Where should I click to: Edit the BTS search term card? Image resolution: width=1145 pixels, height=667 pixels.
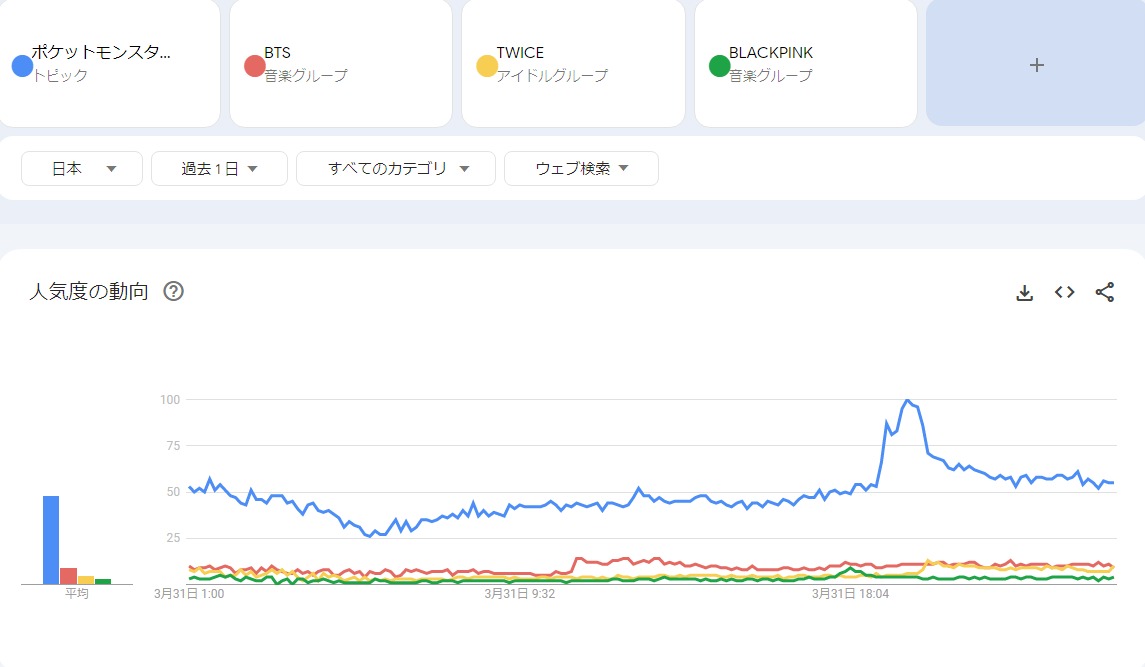coord(340,64)
